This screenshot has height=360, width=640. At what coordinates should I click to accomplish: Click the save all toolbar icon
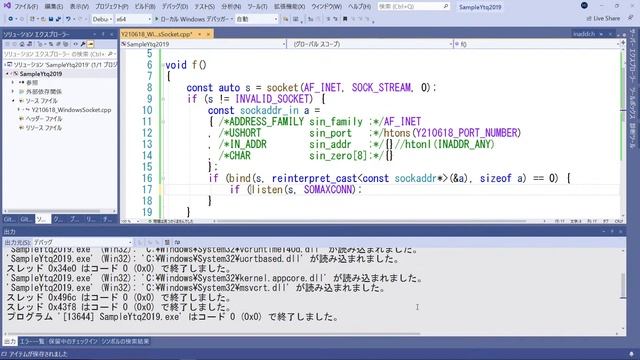pos(58,19)
